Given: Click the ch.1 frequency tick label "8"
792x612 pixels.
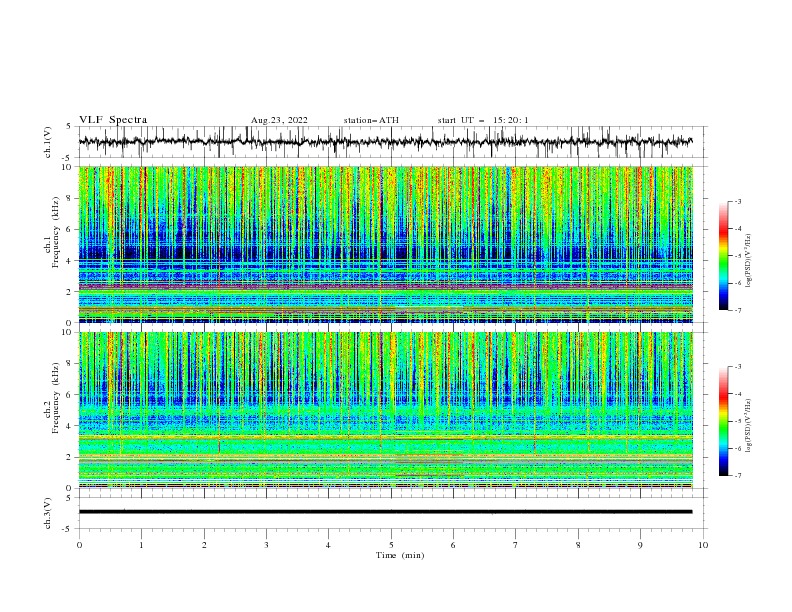Looking at the screenshot, I should (x=71, y=198).
